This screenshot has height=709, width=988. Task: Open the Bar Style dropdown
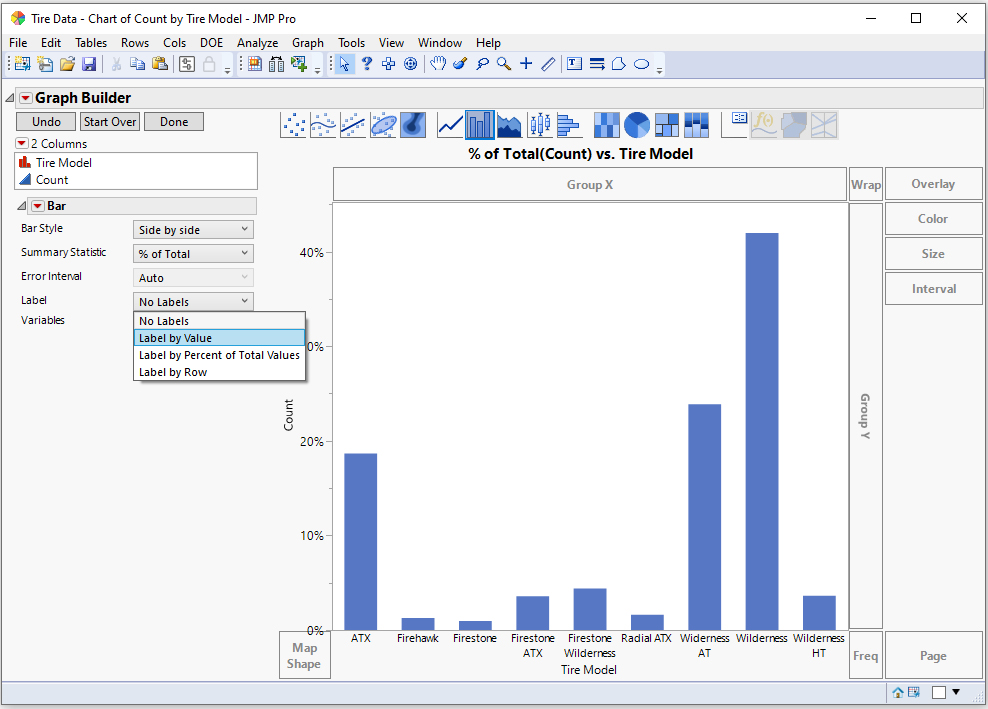click(192, 229)
